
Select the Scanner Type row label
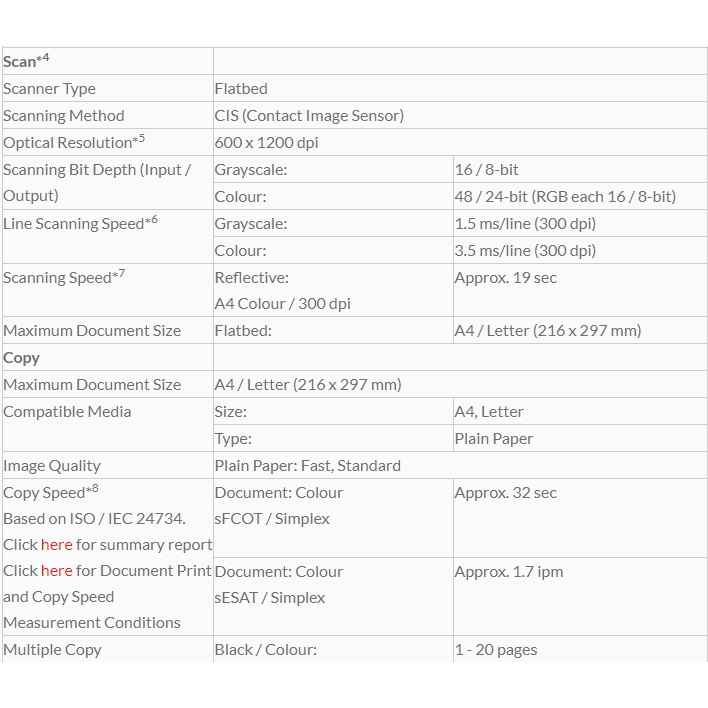pyautogui.click(x=50, y=89)
